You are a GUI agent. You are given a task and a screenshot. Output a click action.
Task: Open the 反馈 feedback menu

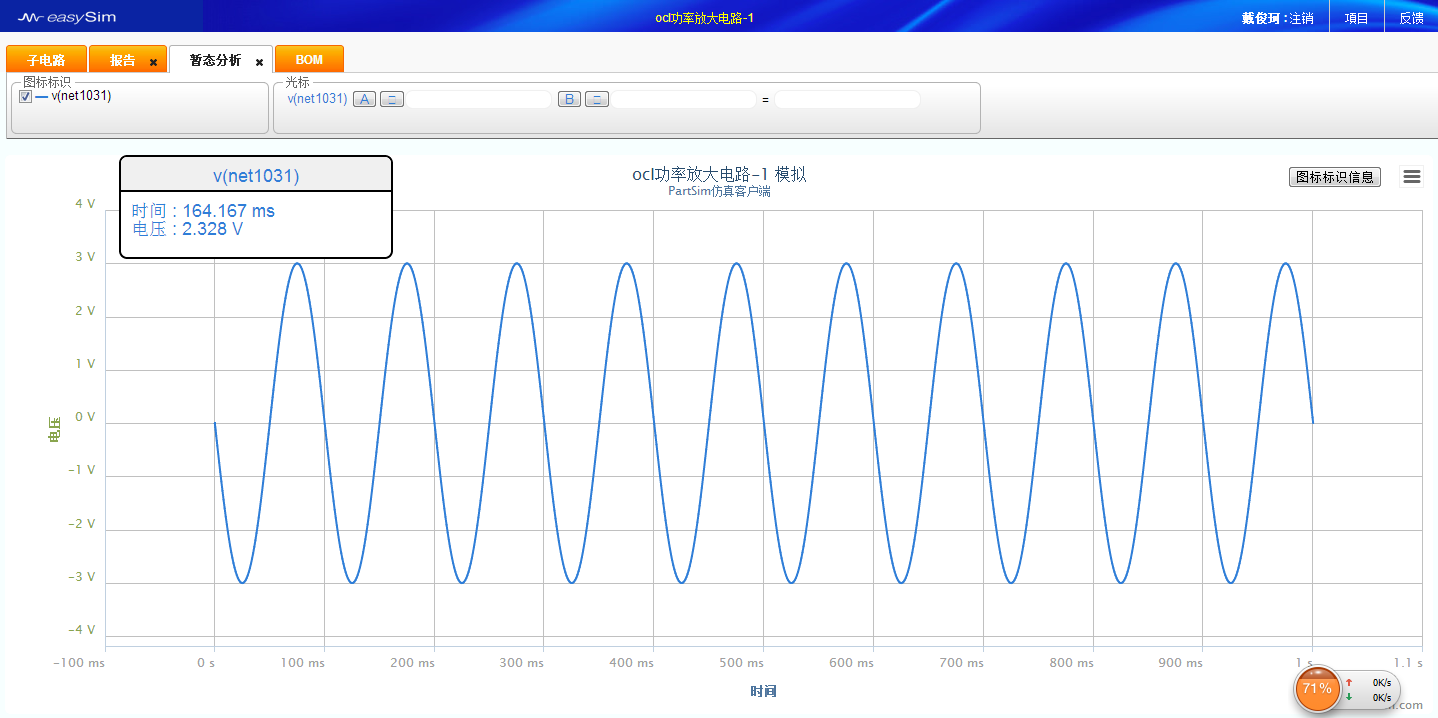[1411, 18]
